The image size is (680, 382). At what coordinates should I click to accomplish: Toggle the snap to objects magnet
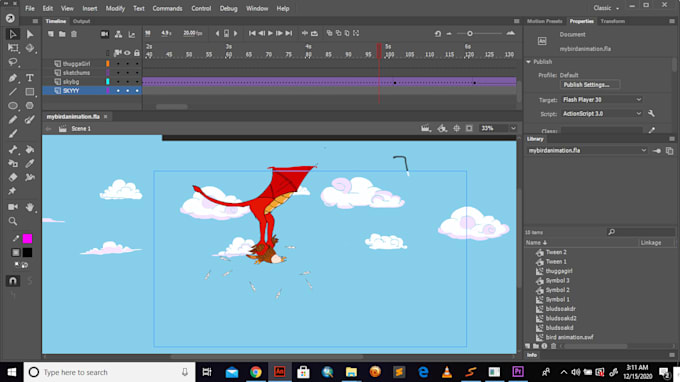click(13, 281)
